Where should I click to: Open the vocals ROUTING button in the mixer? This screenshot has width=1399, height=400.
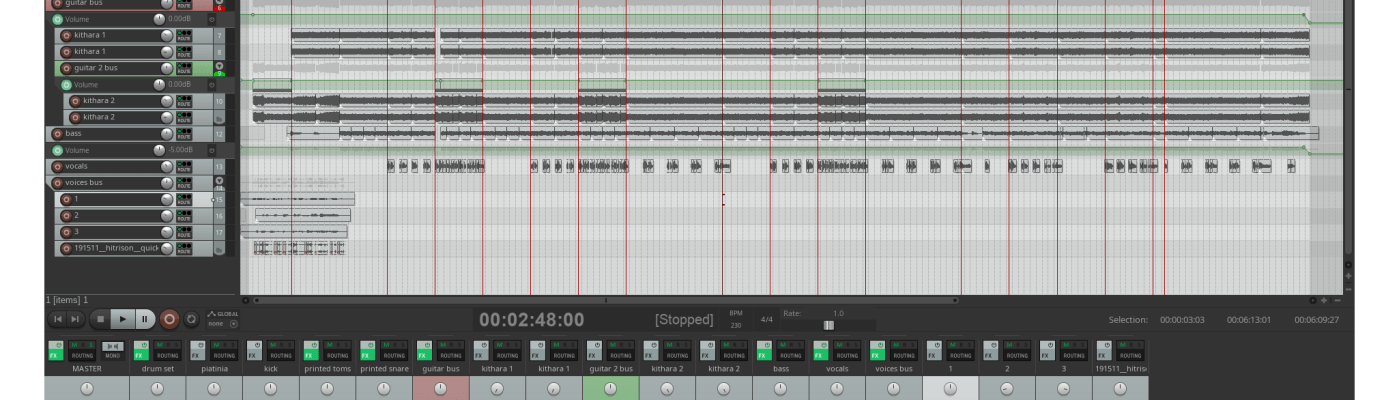pos(849,355)
